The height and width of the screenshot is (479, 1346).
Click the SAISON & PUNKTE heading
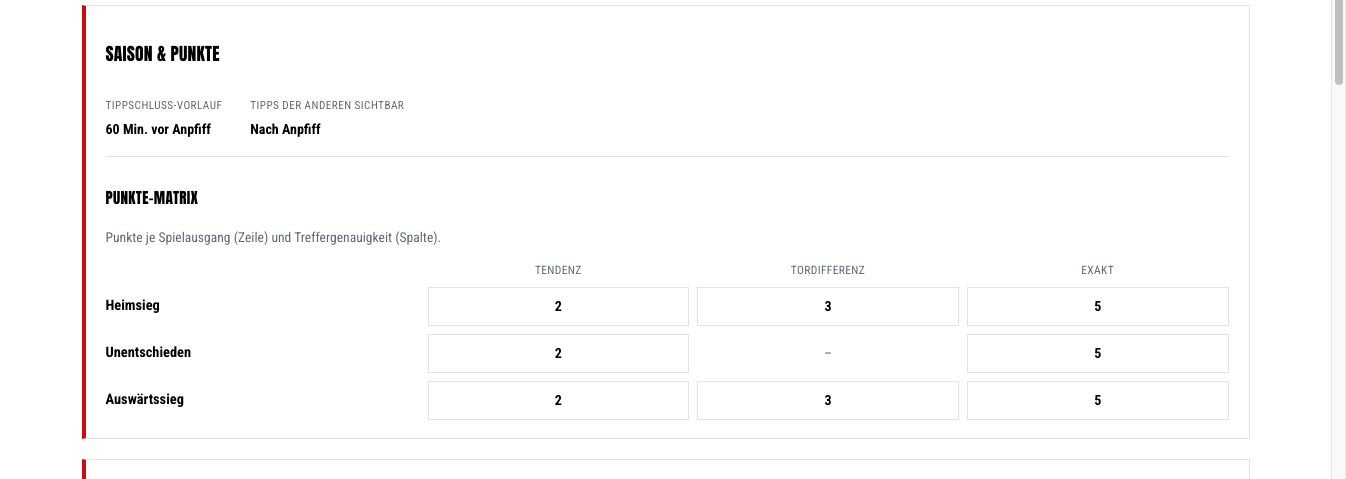[162, 54]
